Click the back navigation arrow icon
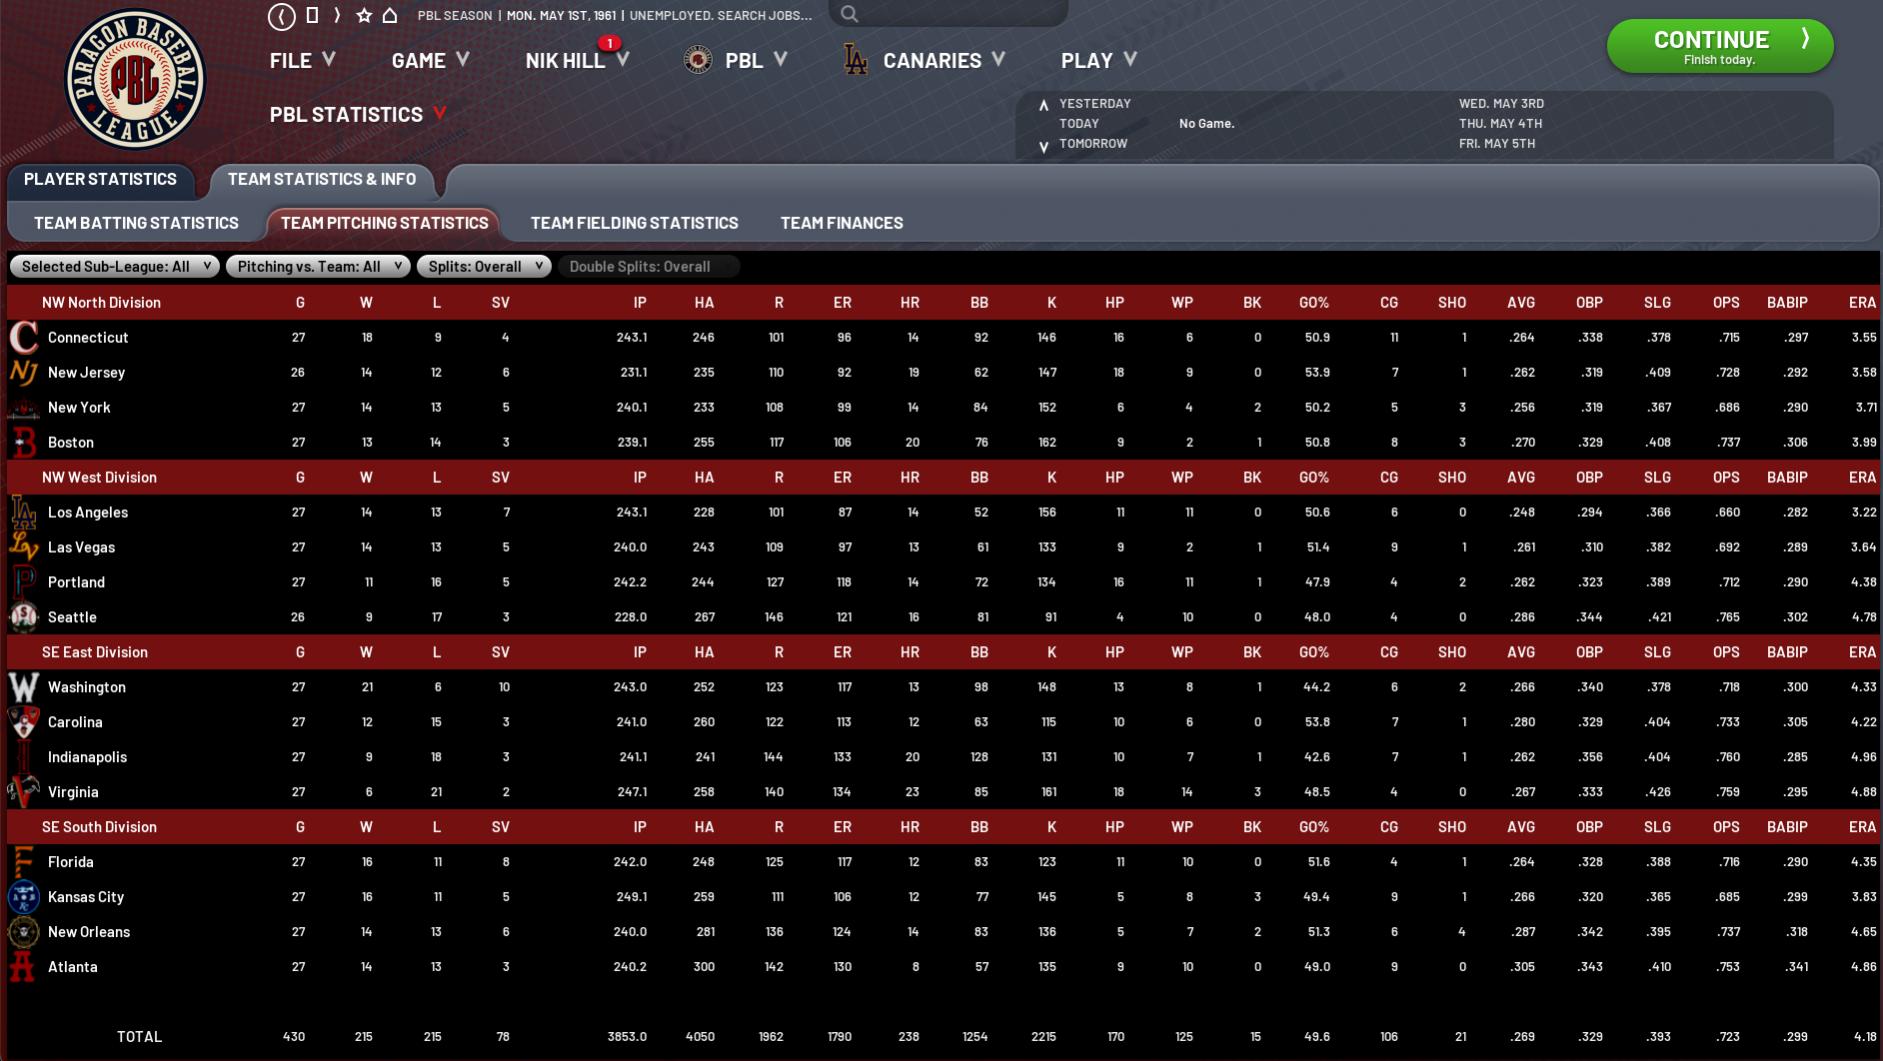The image size is (1883, 1061). [282, 16]
